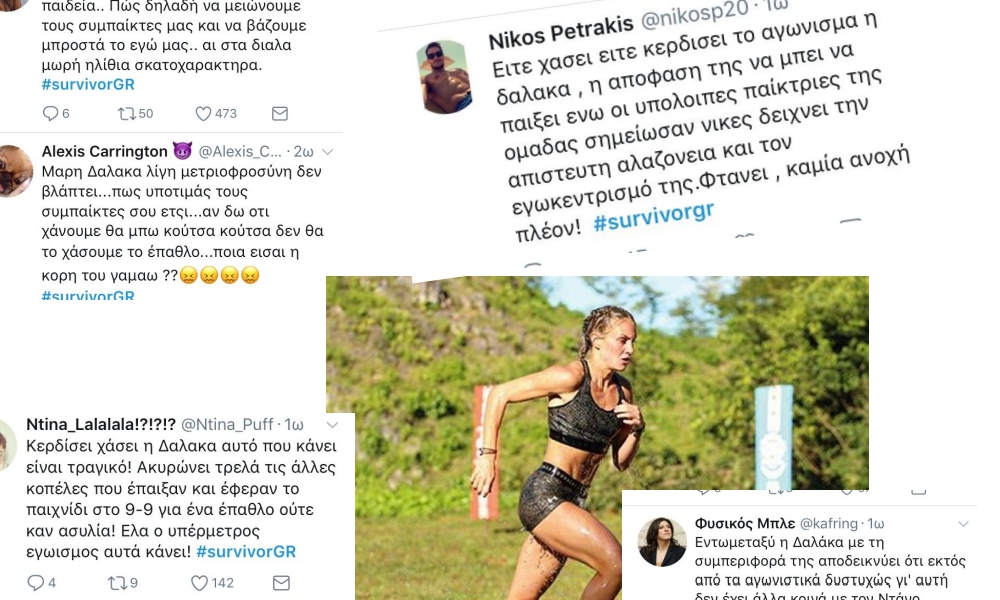Open dropdown arrow on Φυσικός Μπλε tweet
The image size is (1000, 600).
964,523
